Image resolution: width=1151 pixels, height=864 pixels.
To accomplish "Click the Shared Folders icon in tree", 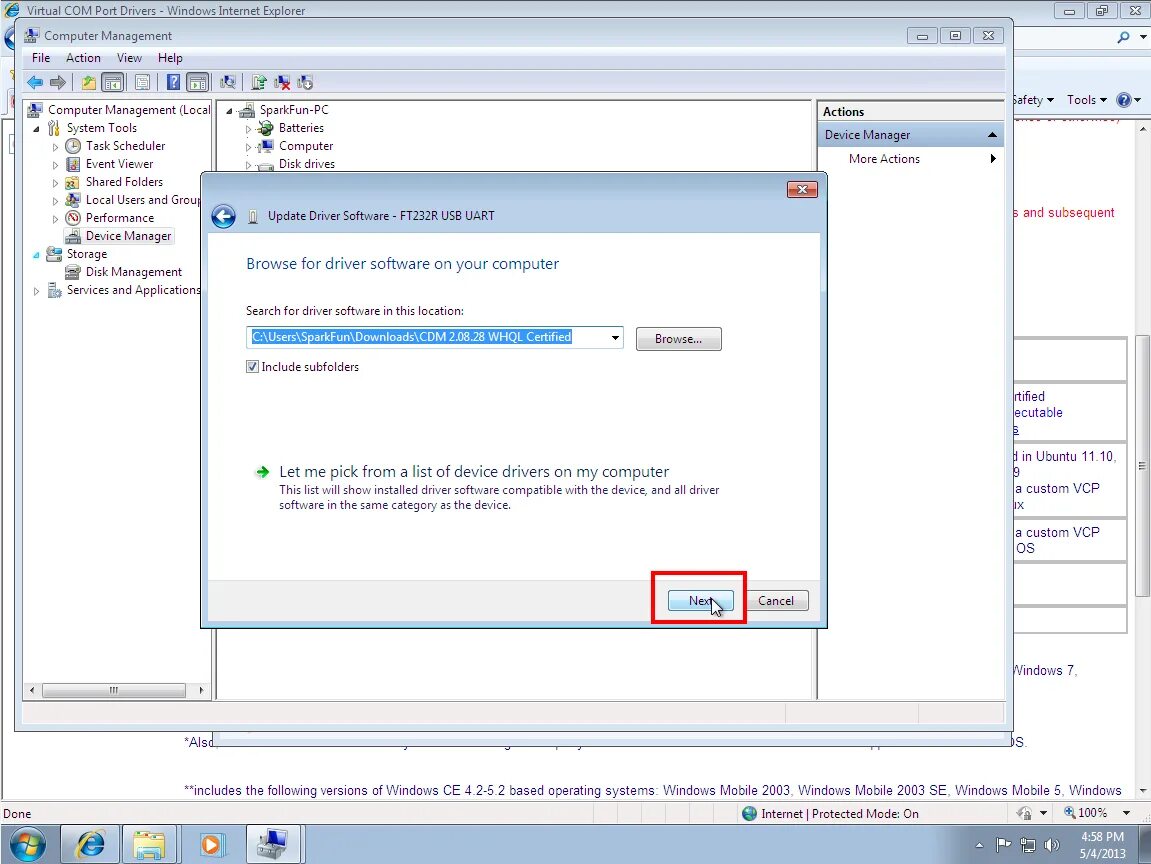I will coord(73,182).
